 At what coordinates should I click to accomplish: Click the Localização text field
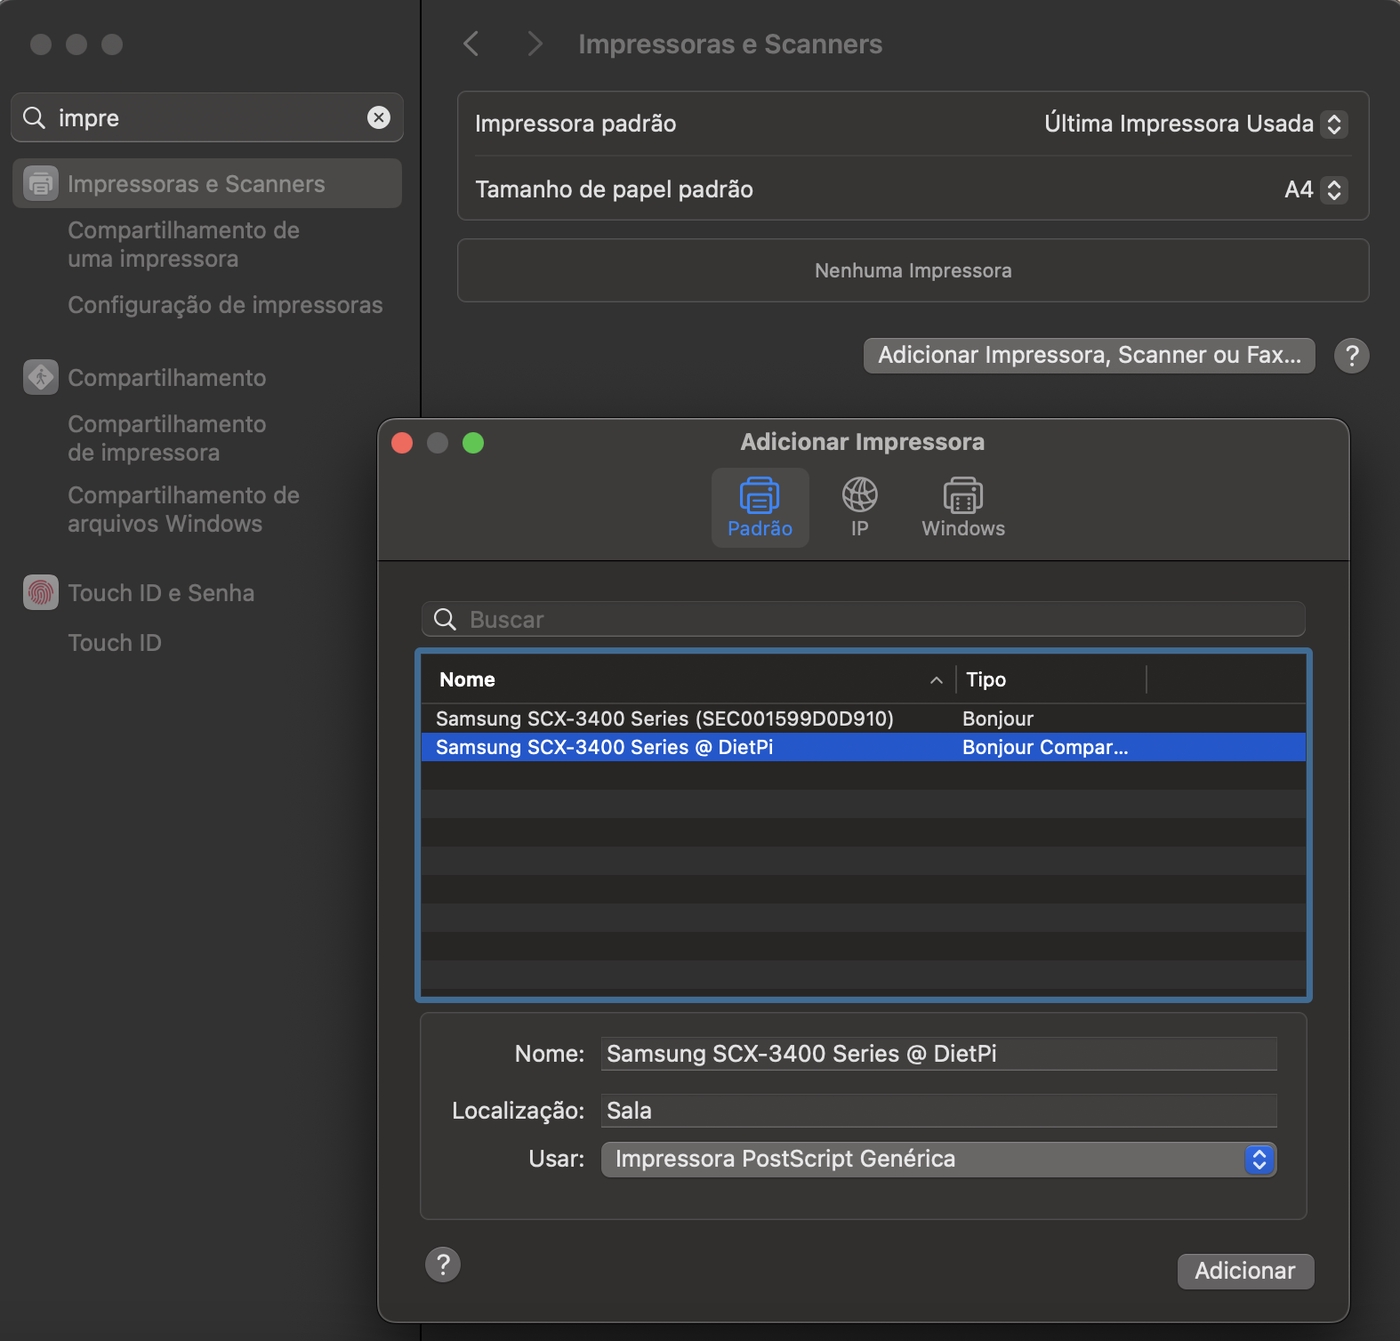(938, 1111)
